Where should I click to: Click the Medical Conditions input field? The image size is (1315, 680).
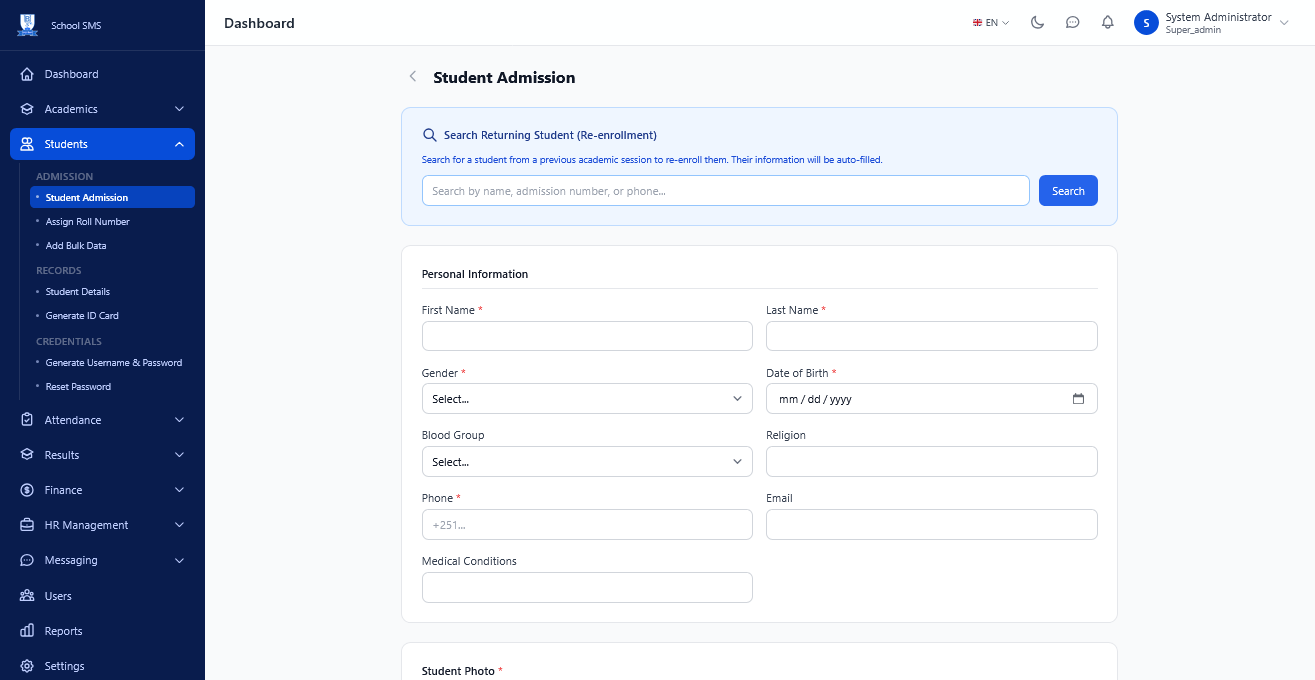(587, 588)
